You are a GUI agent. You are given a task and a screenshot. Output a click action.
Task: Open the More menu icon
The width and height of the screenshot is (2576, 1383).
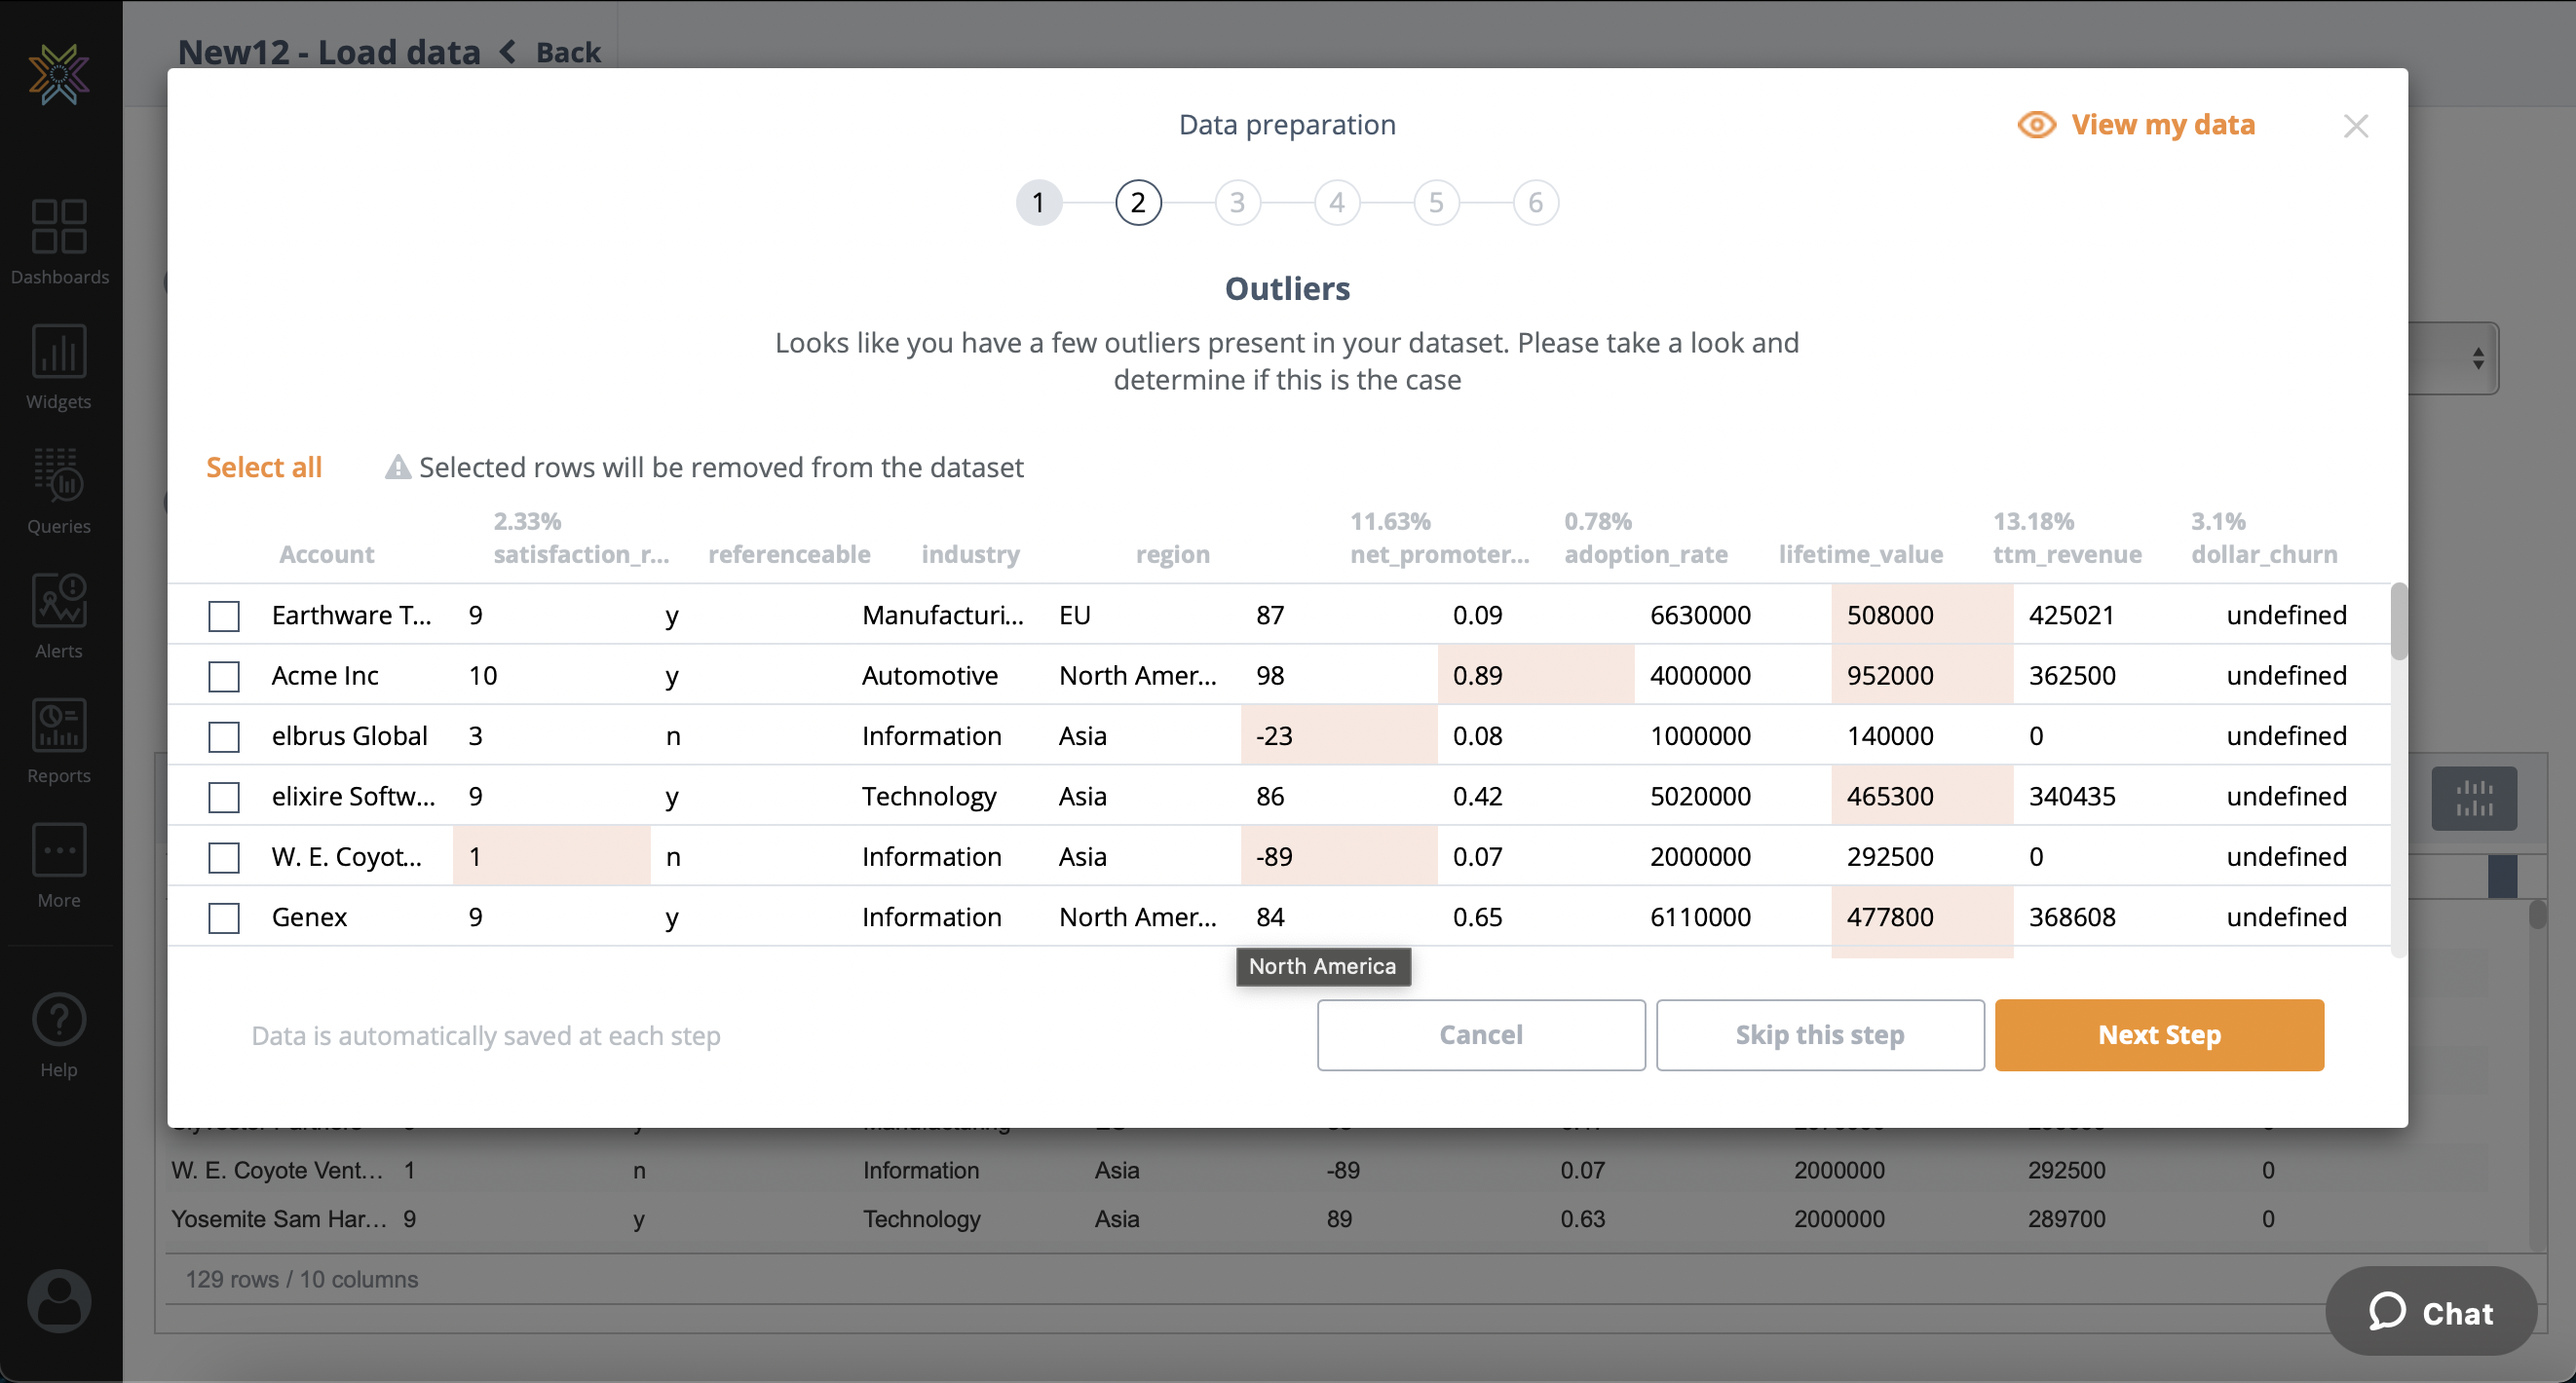[59, 851]
